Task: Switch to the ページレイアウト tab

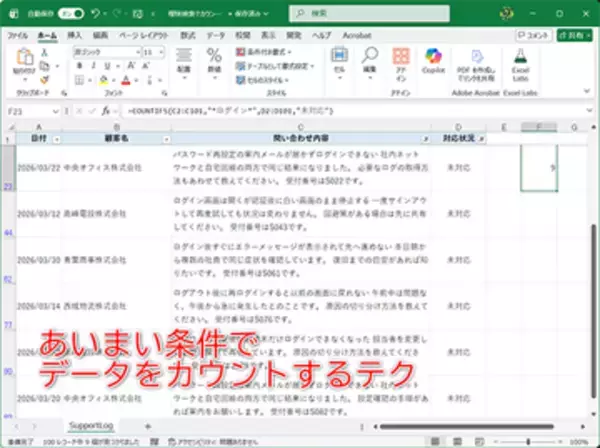Action: pos(143,36)
